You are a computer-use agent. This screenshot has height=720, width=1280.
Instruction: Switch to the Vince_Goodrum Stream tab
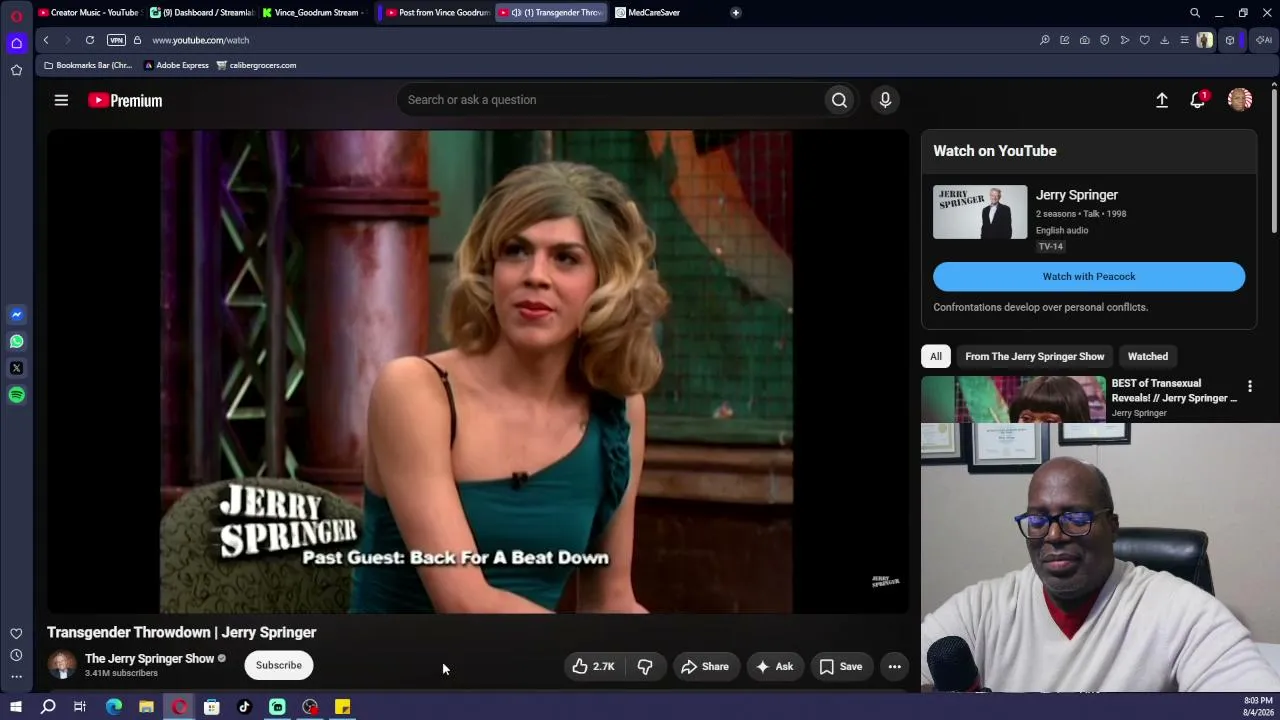pyautogui.click(x=315, y=13)
